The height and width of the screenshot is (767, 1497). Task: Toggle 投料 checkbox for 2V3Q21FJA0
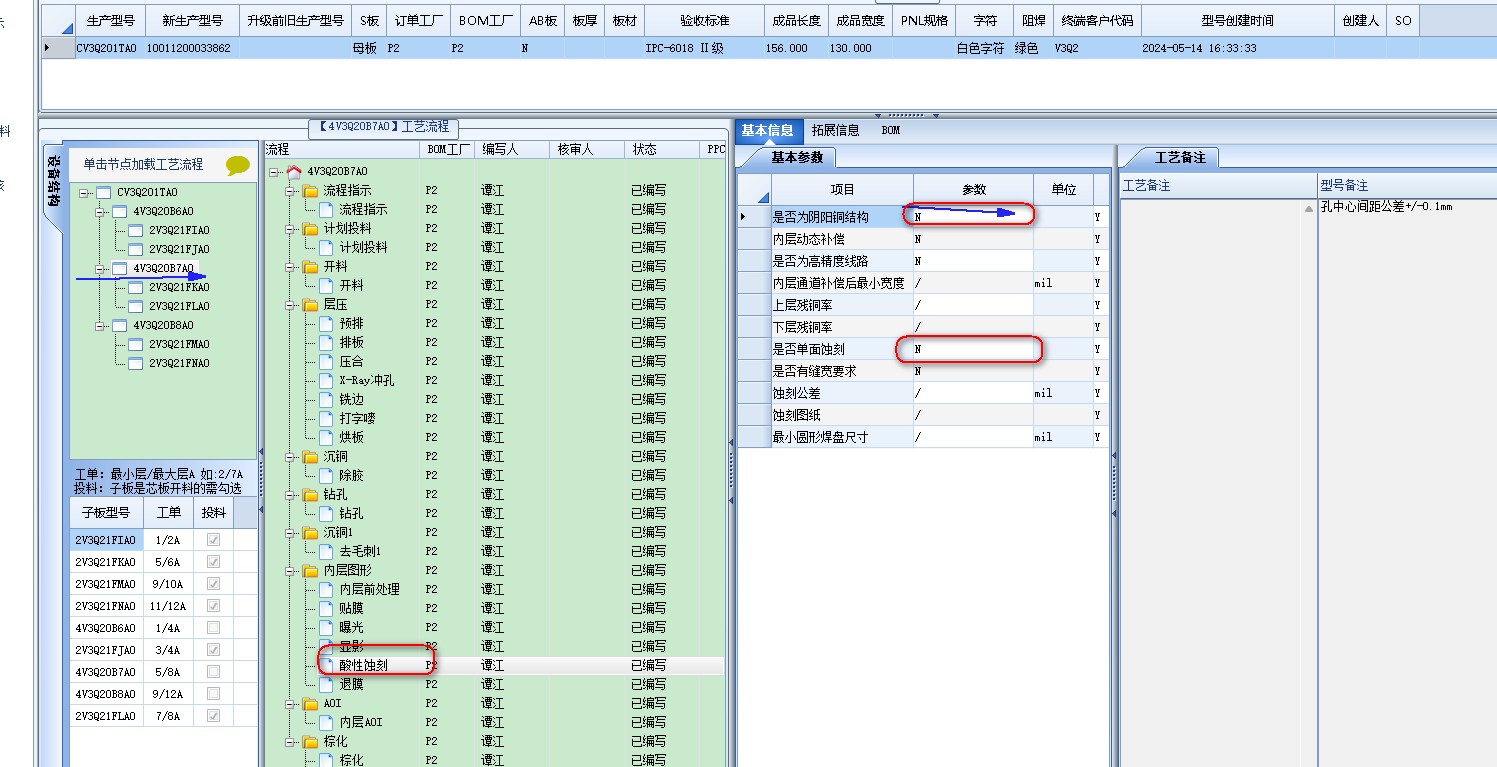coord(213,650)
